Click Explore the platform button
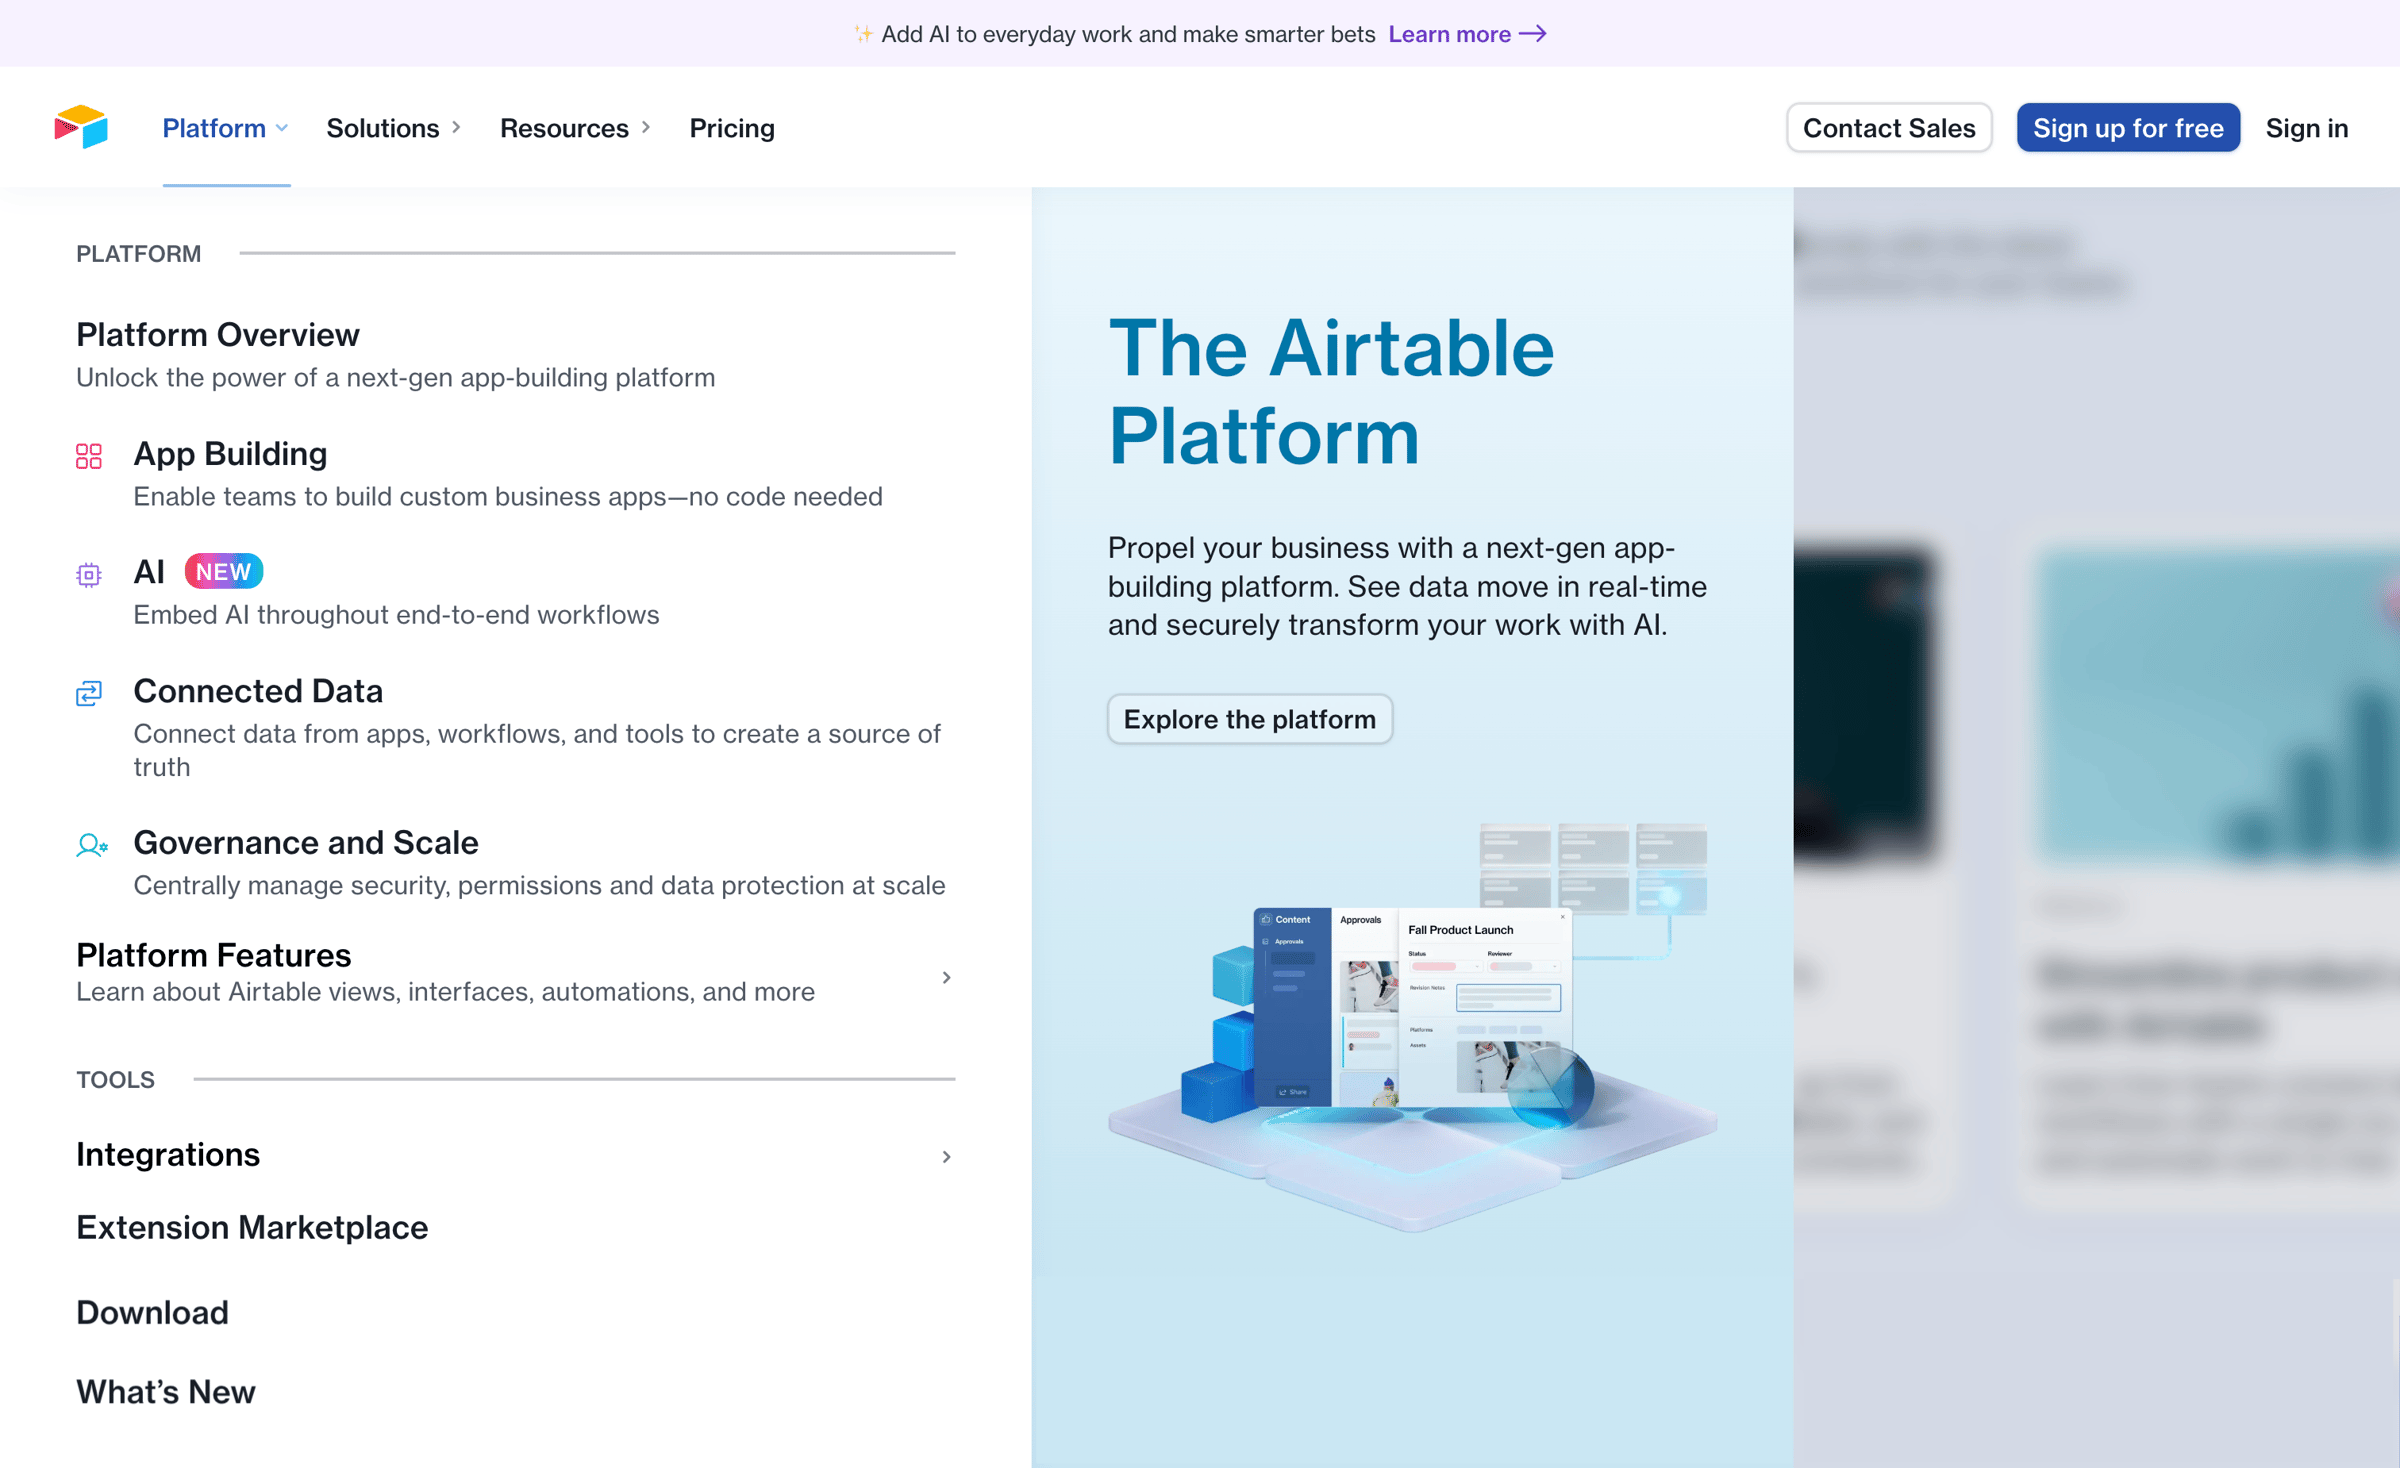Image resolution: width=2400 pixels, height=1468 pixels. click(1250, 719)
